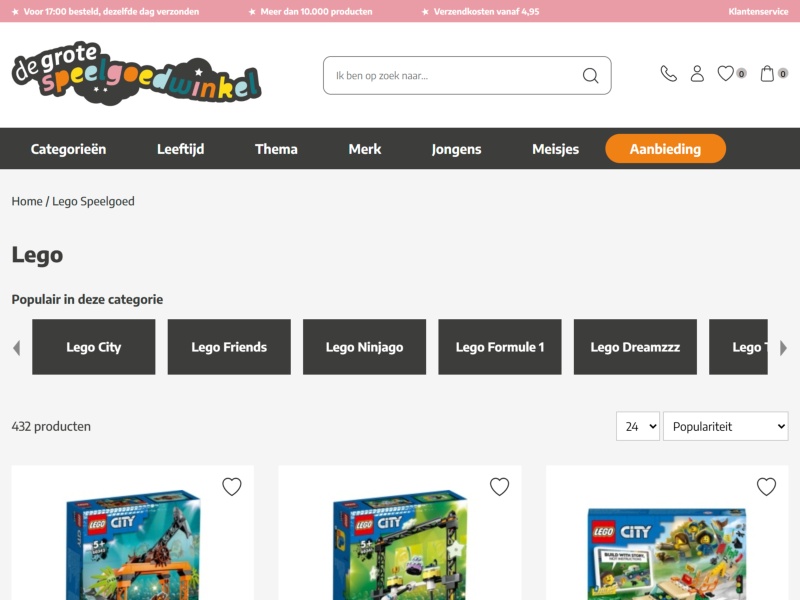Go to Home via the breadcrumb link
The width and height of the screenshot is (800, 600).
pos(26,201)
